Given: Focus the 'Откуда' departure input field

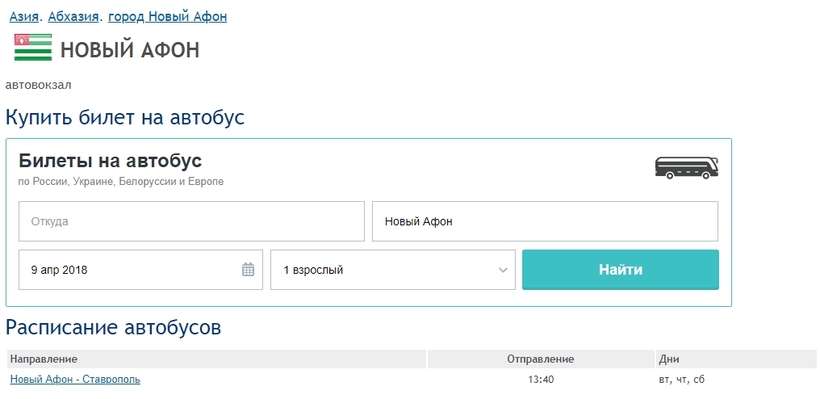Looking at the screenshot, I should (191, 222).
